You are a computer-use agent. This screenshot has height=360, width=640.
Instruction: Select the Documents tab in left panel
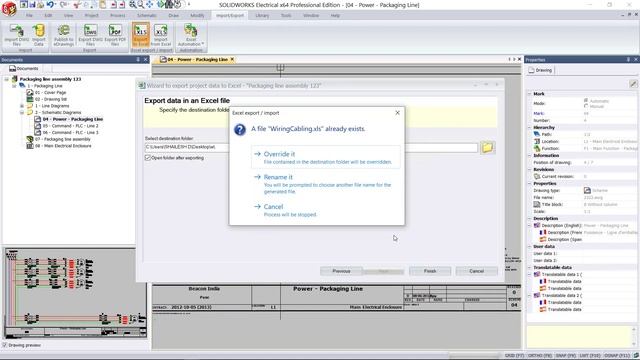coord(24,69)
